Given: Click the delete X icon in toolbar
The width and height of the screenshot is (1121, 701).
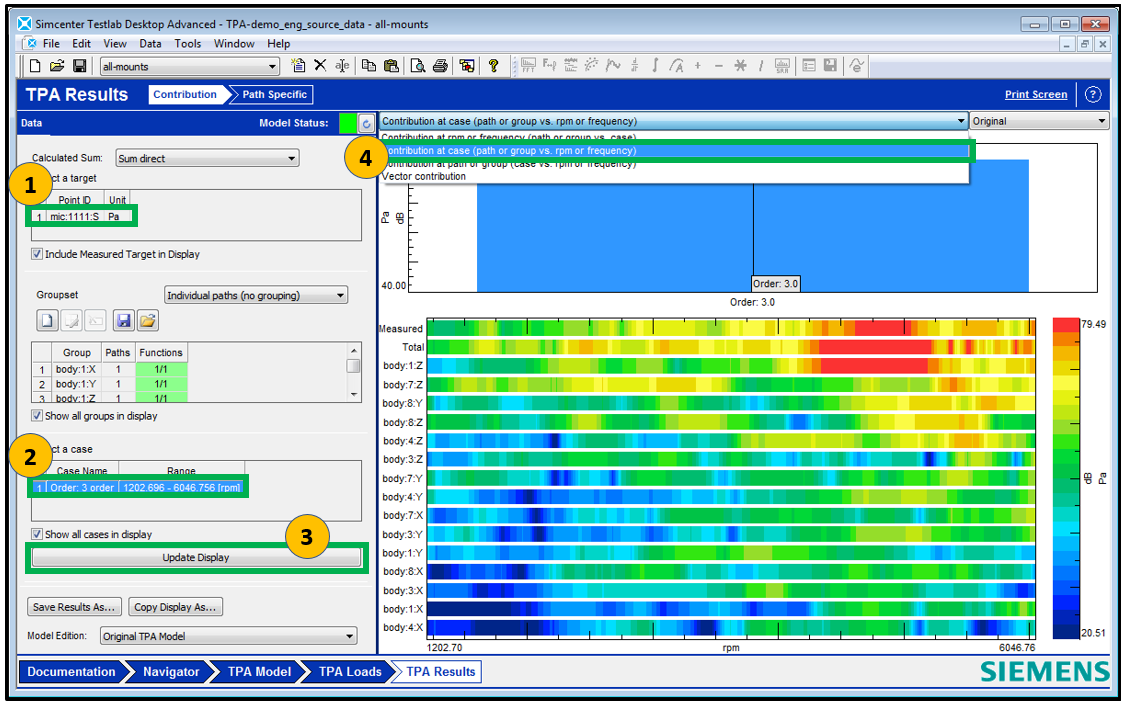Looking at the screenshot, I should click(320, 66).
